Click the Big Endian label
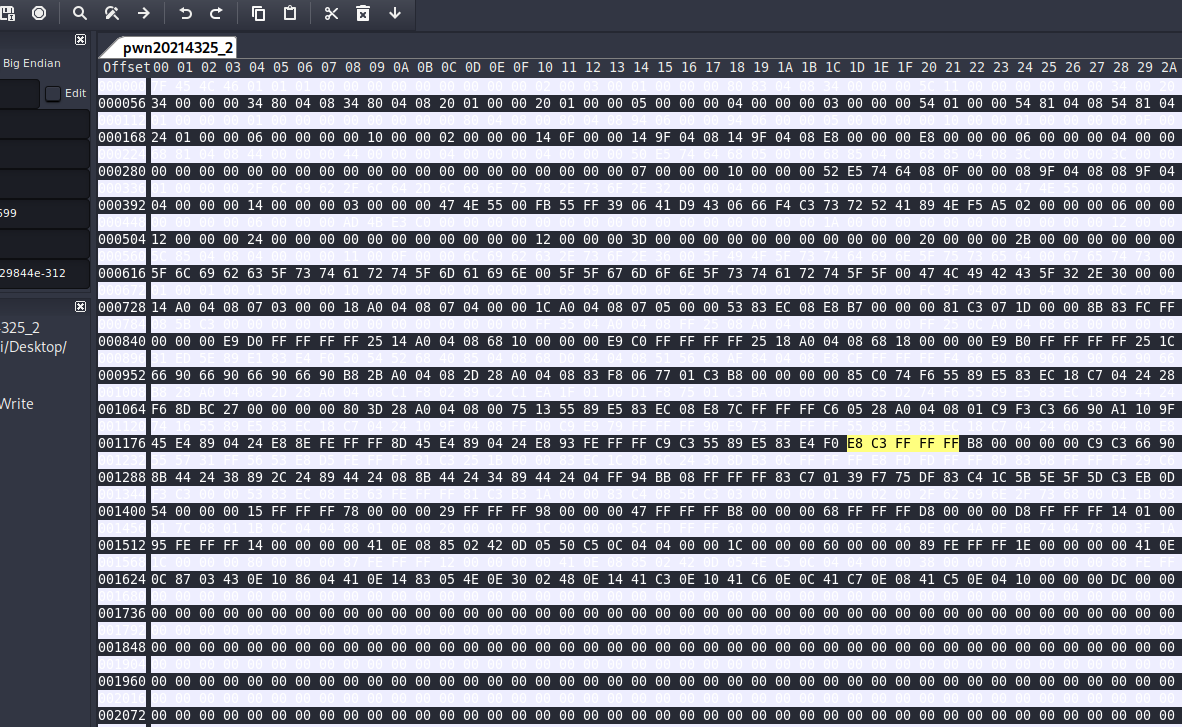Screen dimensions: 1182x727 pos(32,63)
